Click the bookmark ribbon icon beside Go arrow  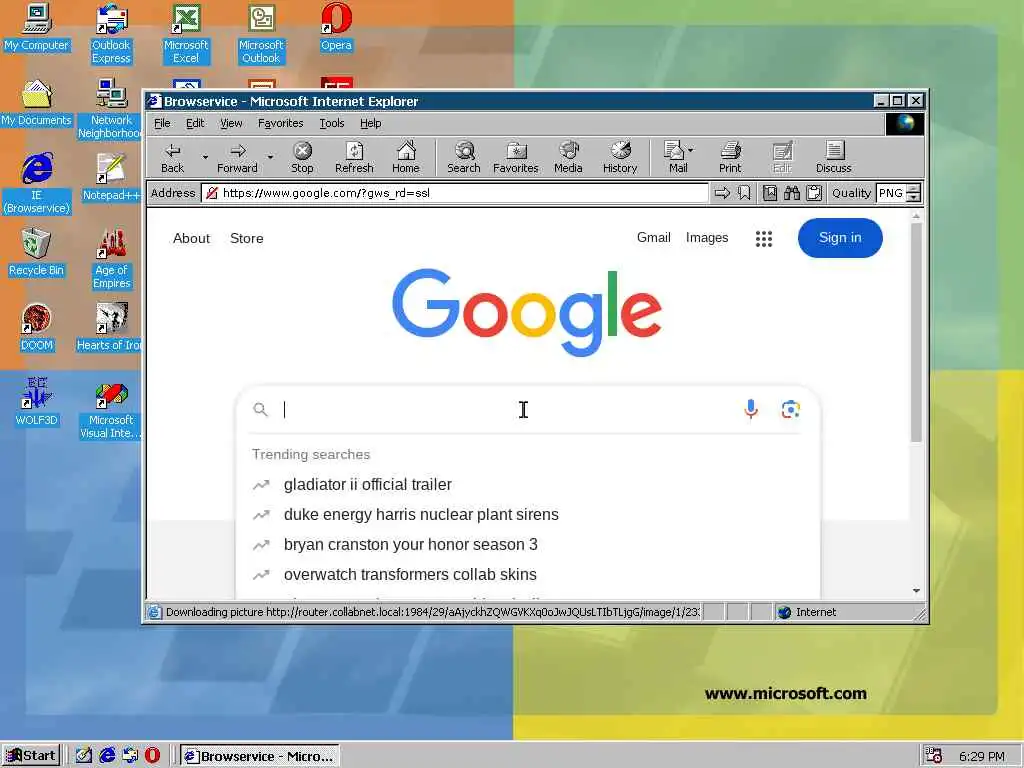(x=744, y=193)
